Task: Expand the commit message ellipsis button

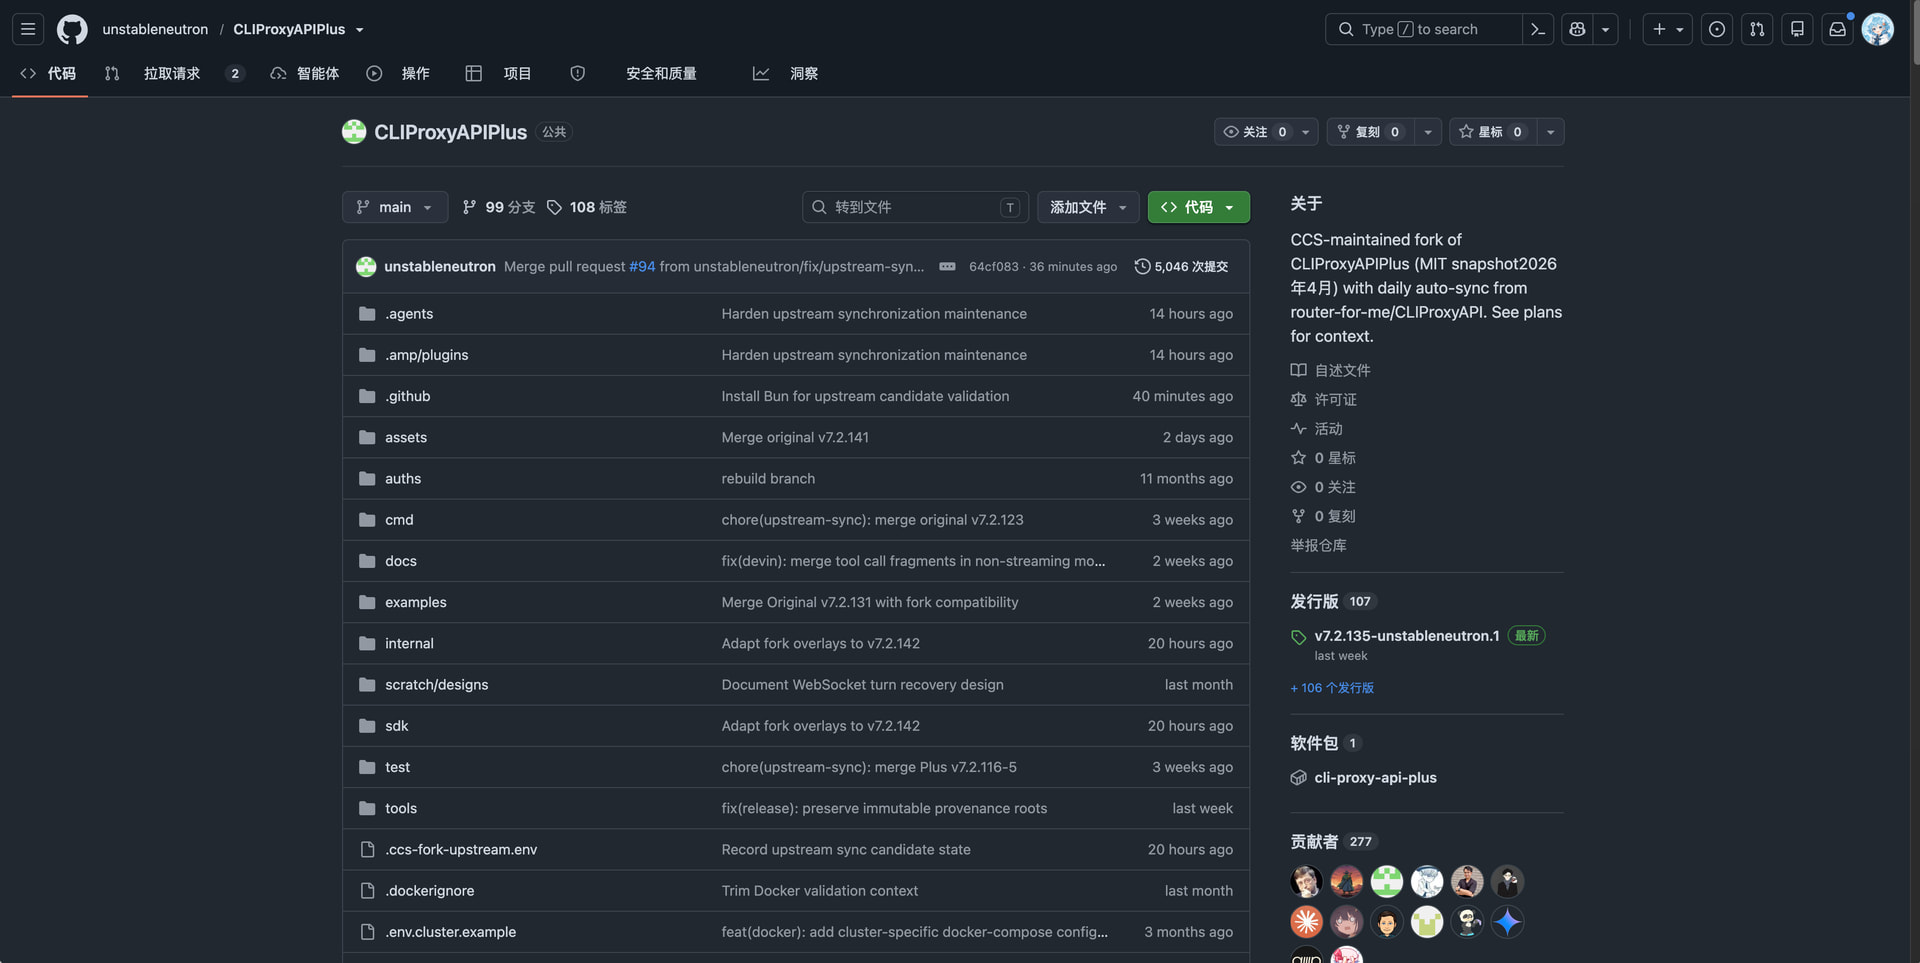Action: 947,266
